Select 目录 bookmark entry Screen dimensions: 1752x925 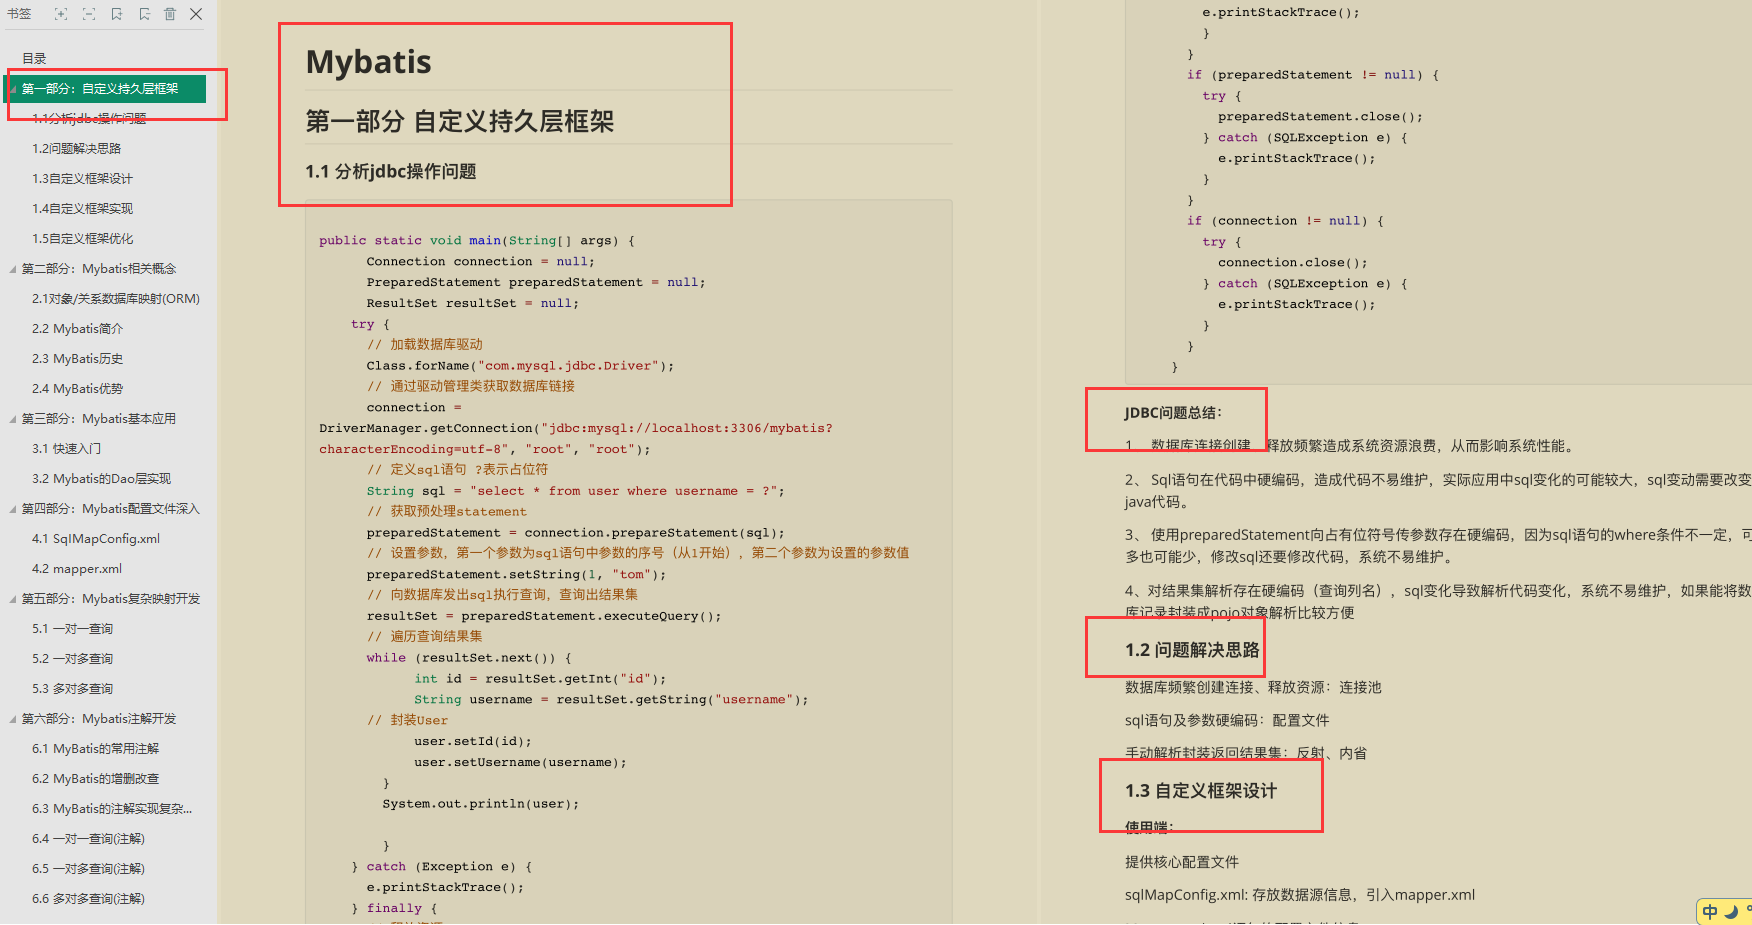coord(34,59)
